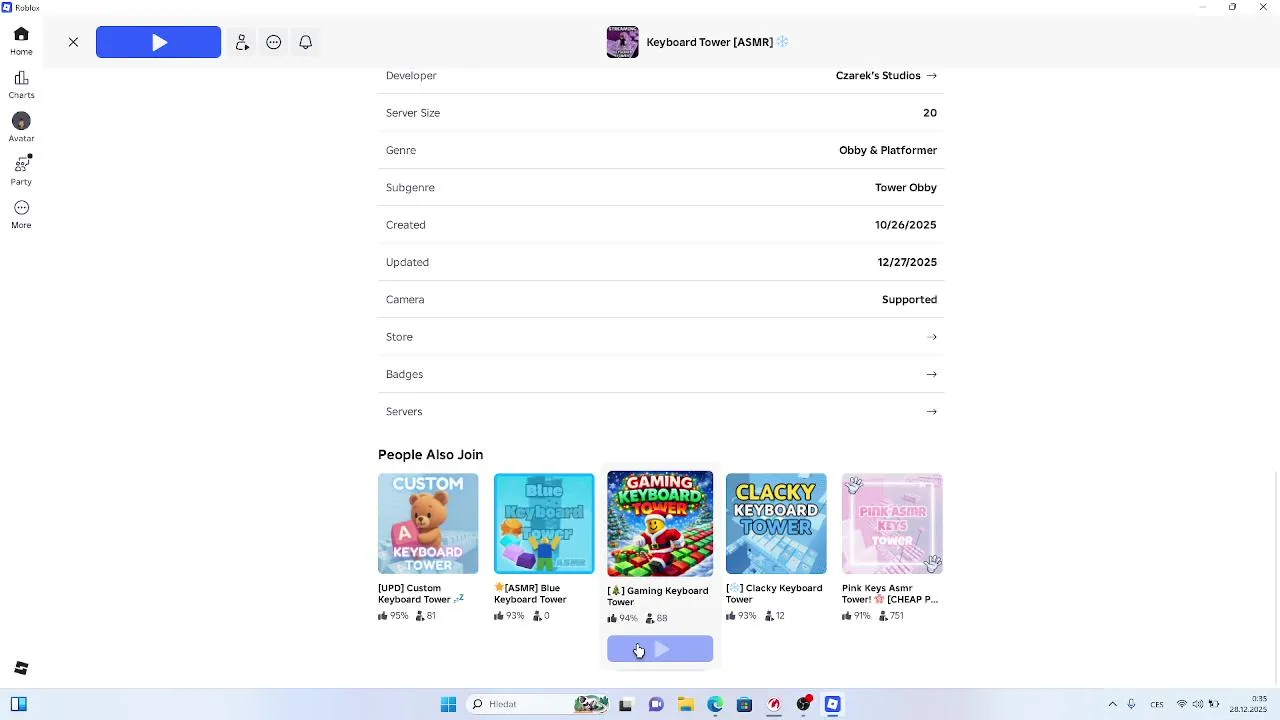The image size is (1280, 720).
Task: Click the 12/27/2025 updated date
Action: (907, 262)
